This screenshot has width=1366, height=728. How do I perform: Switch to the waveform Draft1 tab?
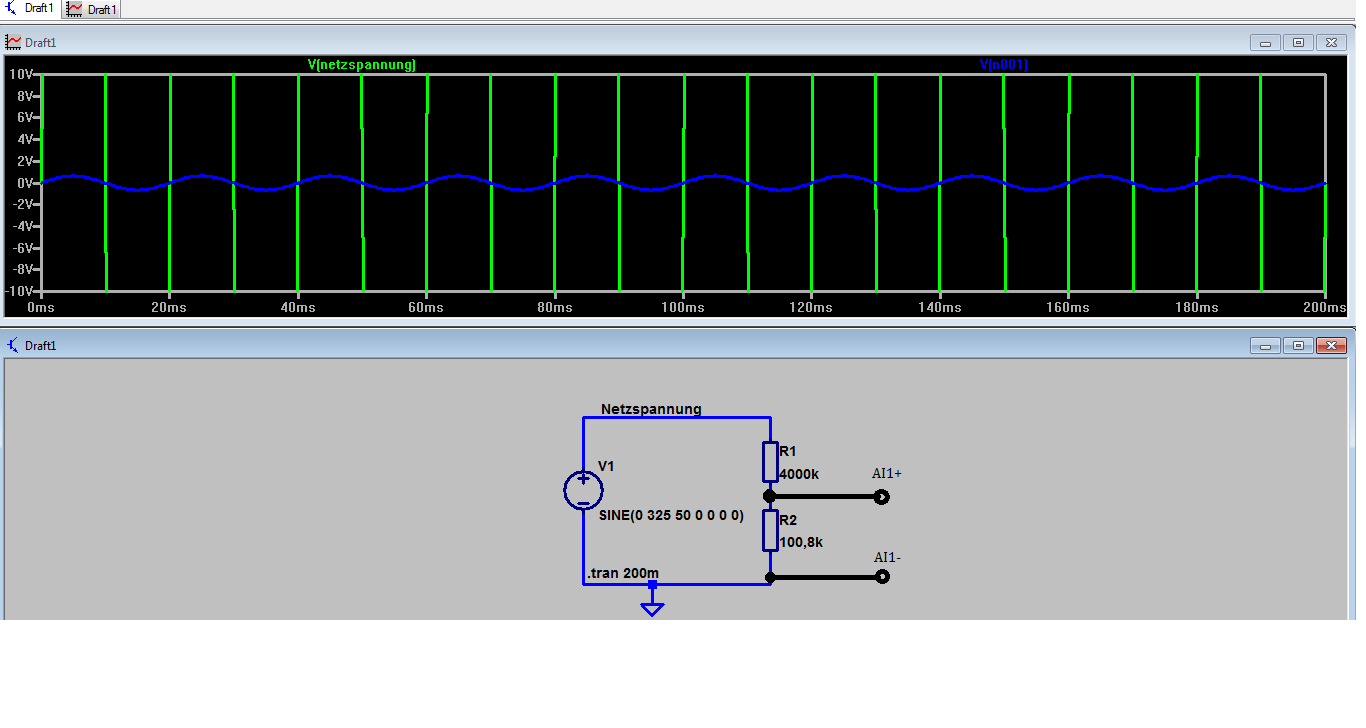coord(92,9)
